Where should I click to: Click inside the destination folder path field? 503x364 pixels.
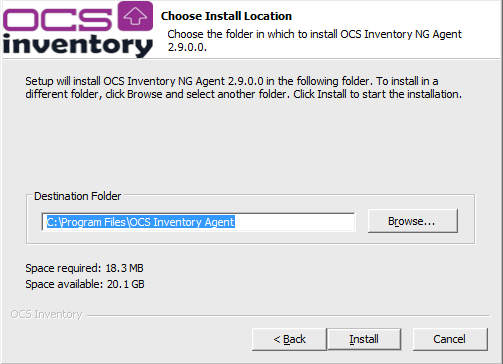[198, 222]
